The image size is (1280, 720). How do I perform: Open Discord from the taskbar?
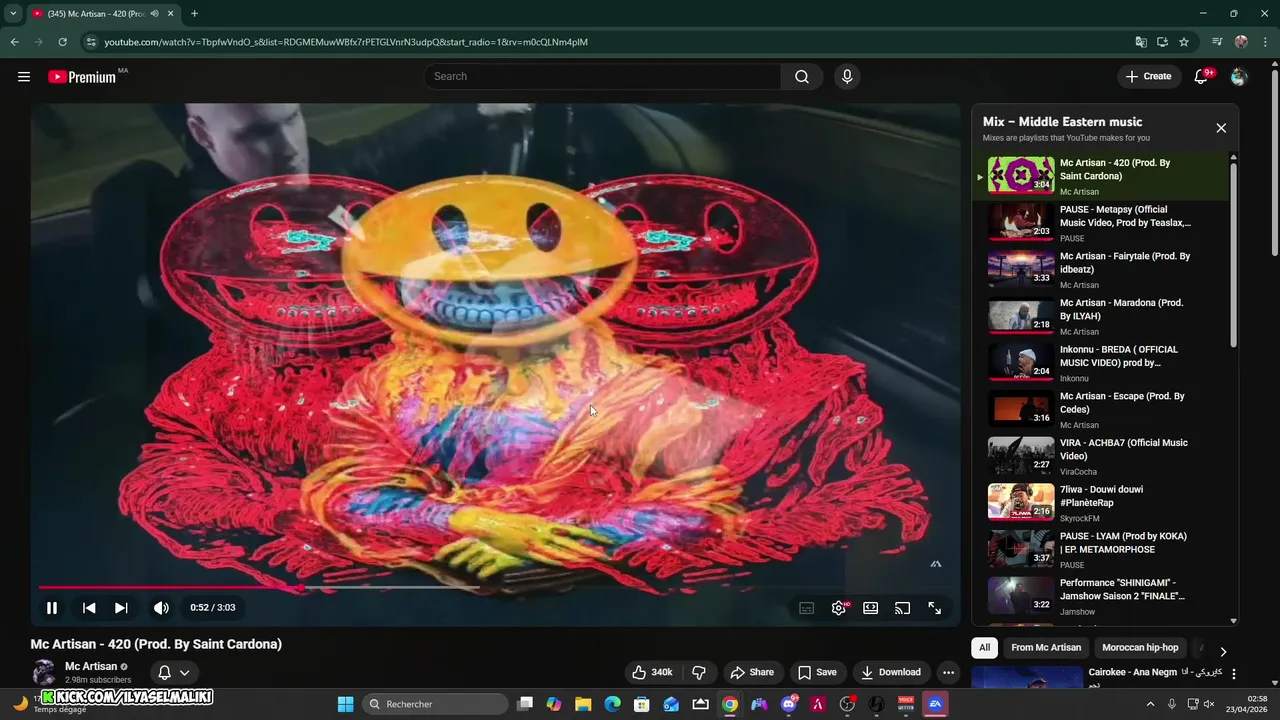(789, 704)
